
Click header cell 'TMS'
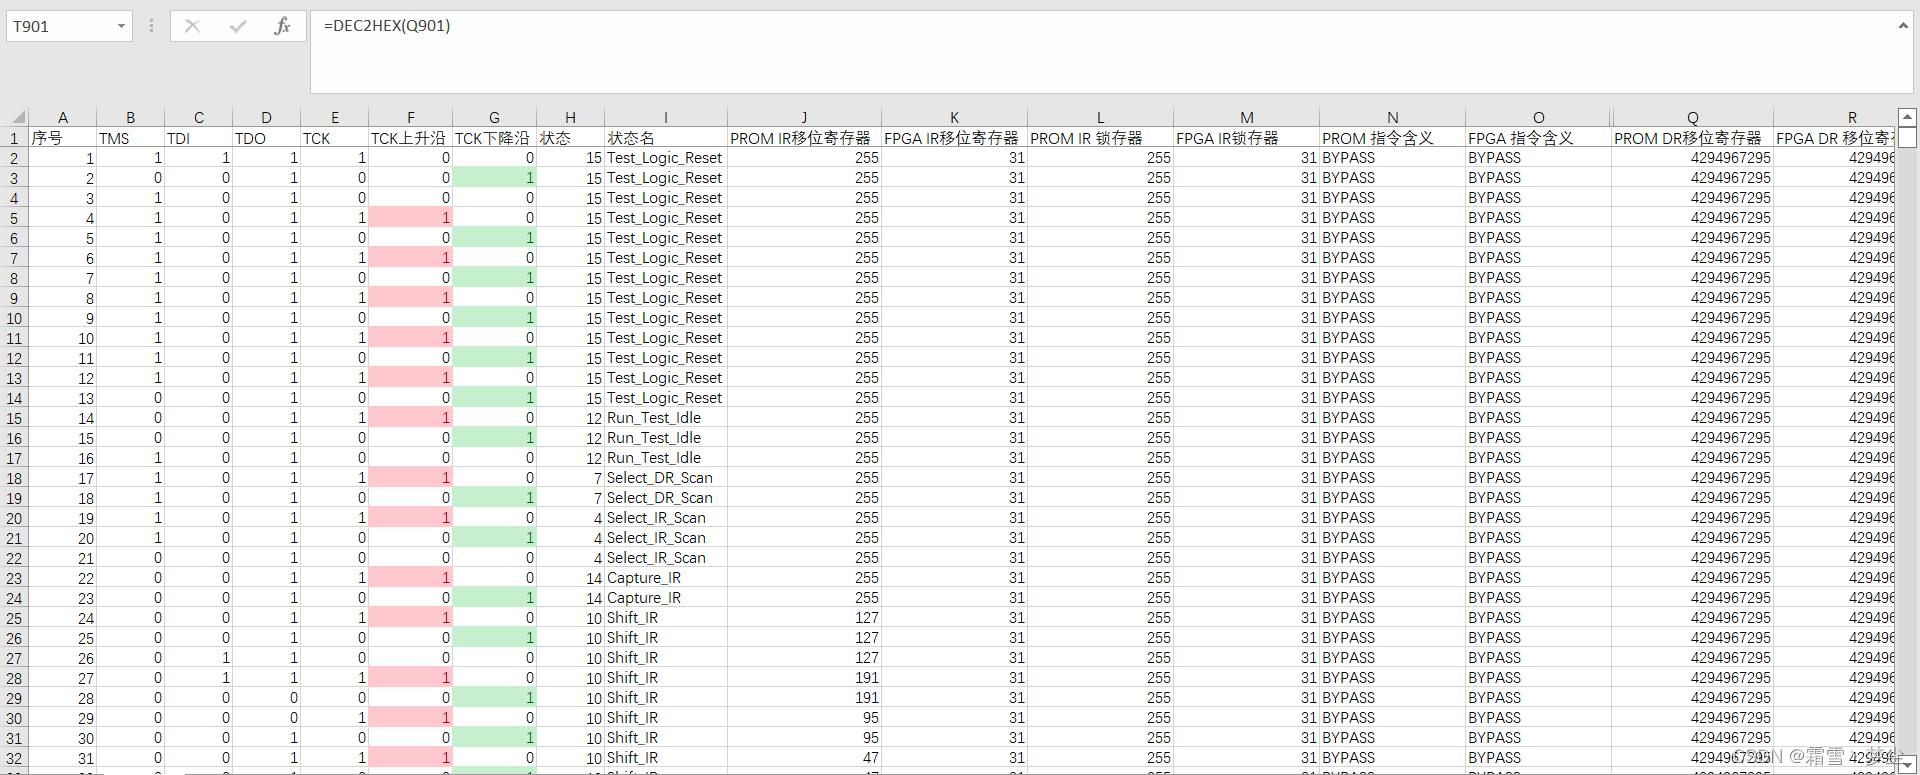coord(130,138)
